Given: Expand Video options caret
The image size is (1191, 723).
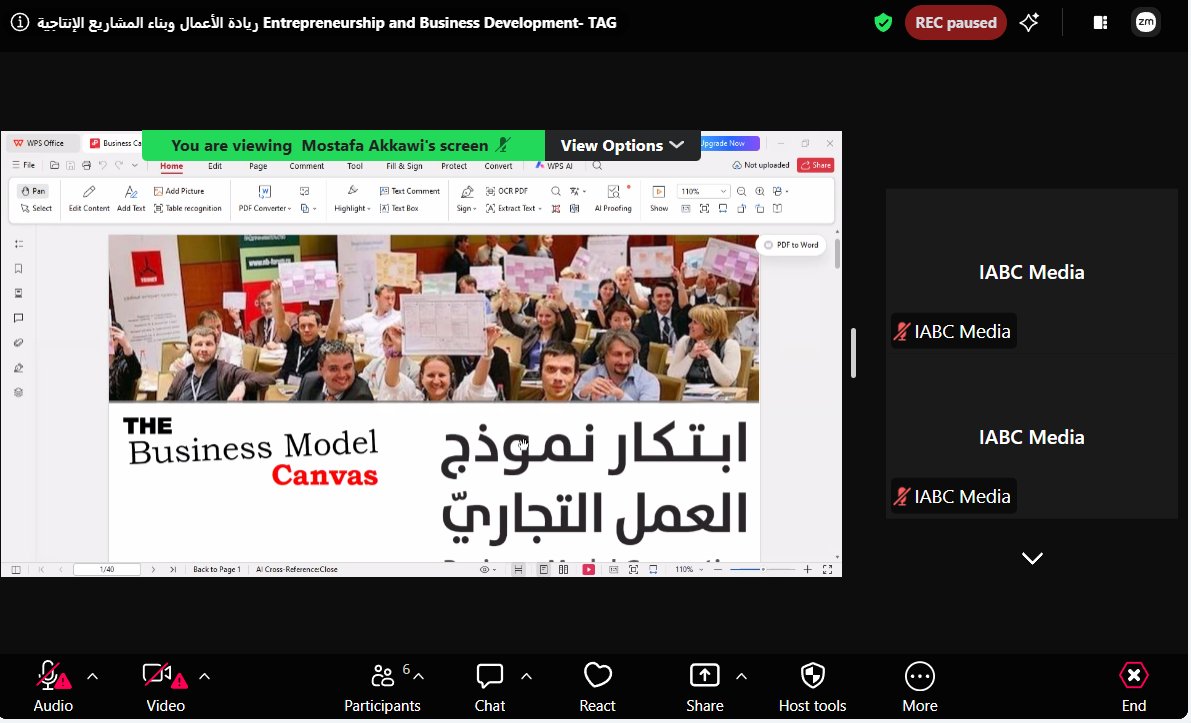Looking at the screenshot, I should [204, 676].
